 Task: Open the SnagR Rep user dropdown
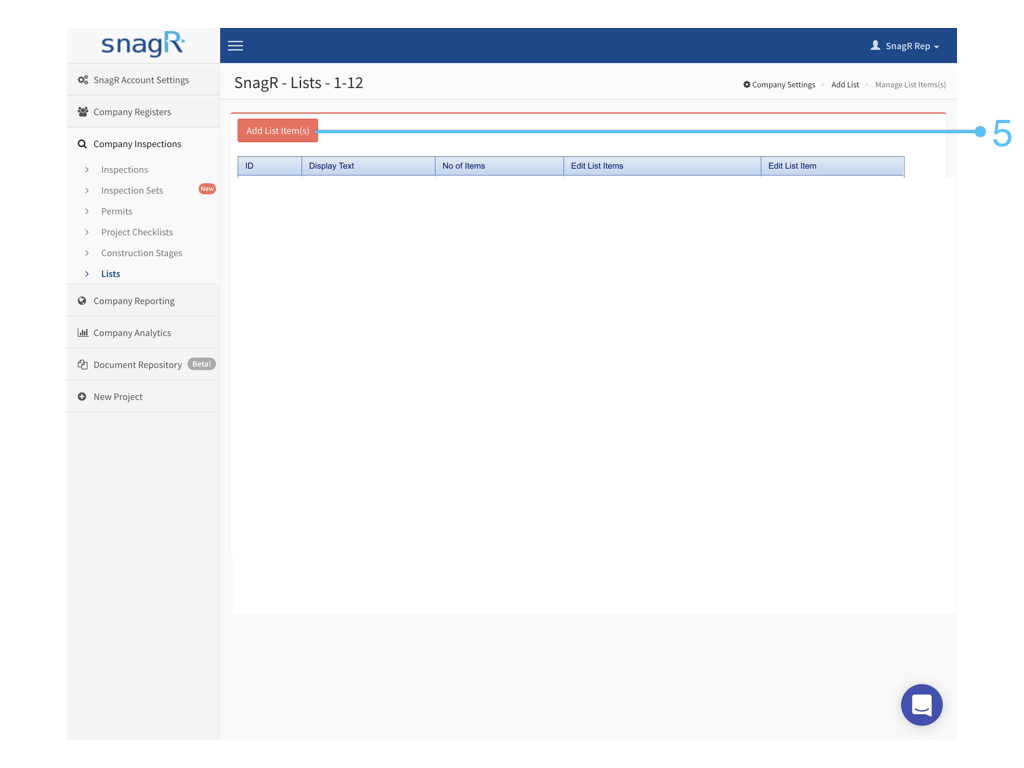[905, 46]
